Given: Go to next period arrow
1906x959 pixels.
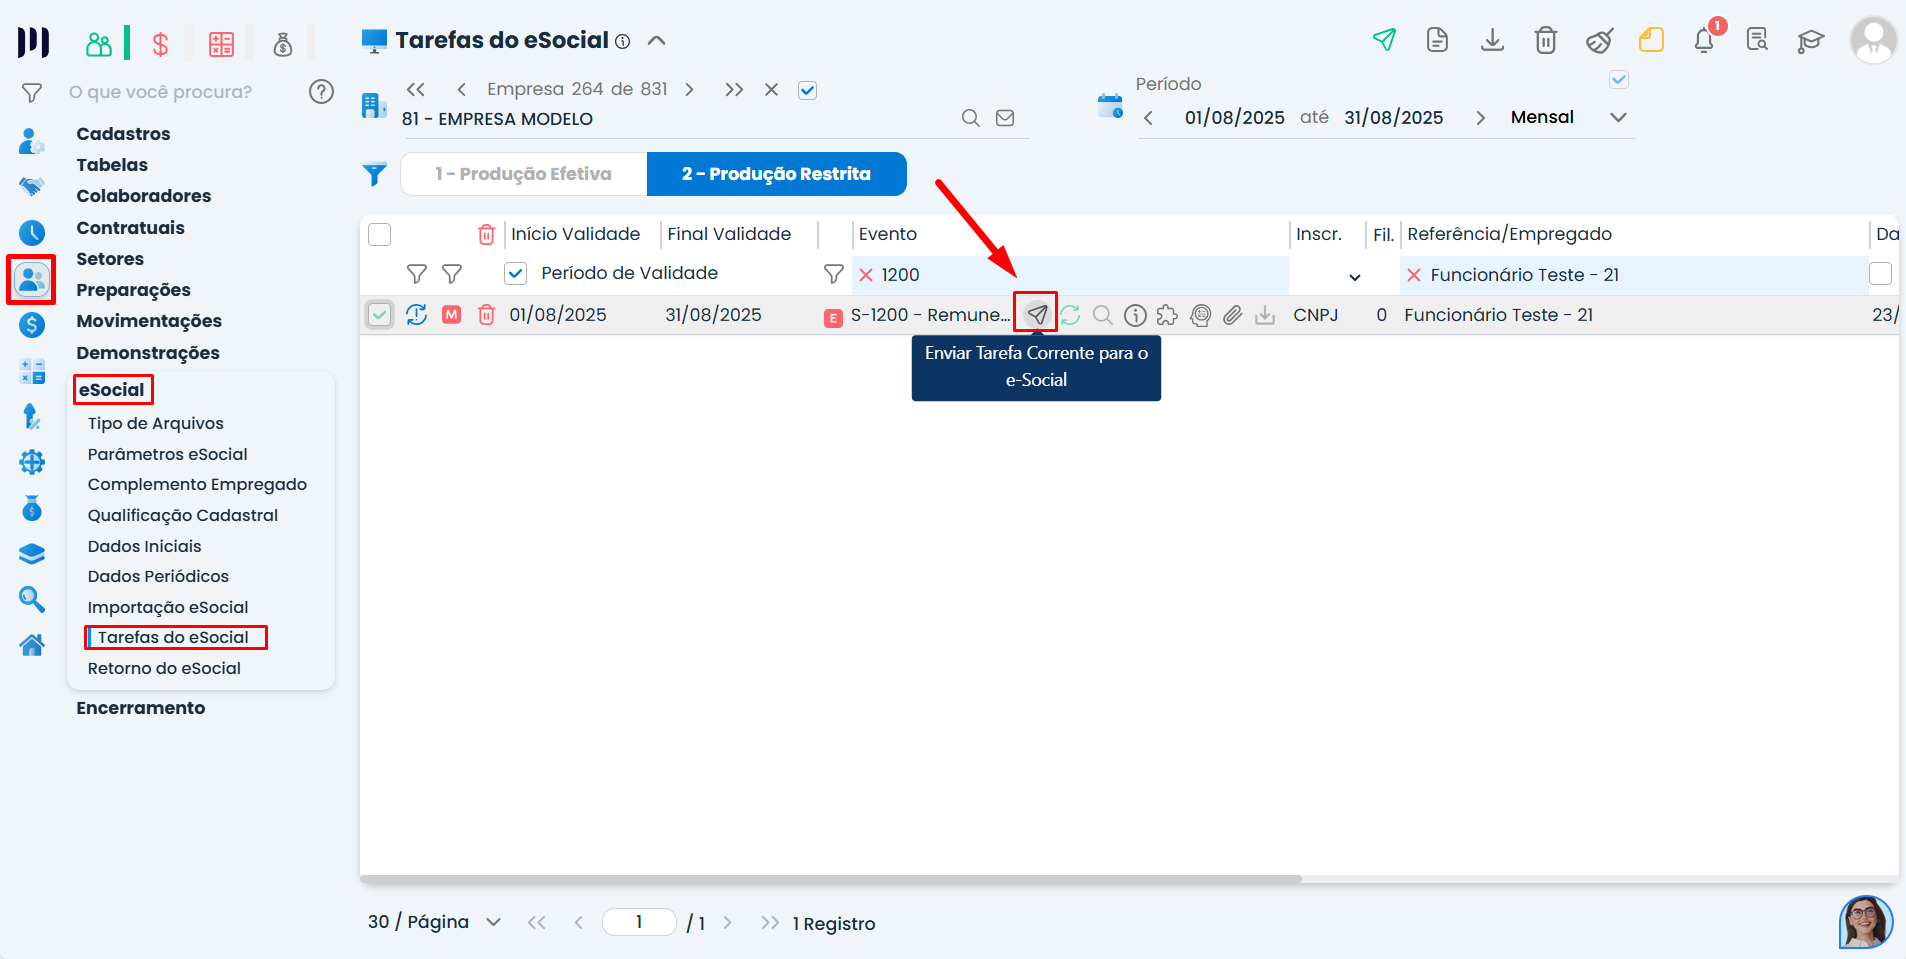Looking at the screenshot, I should [x=1480, y=118].
